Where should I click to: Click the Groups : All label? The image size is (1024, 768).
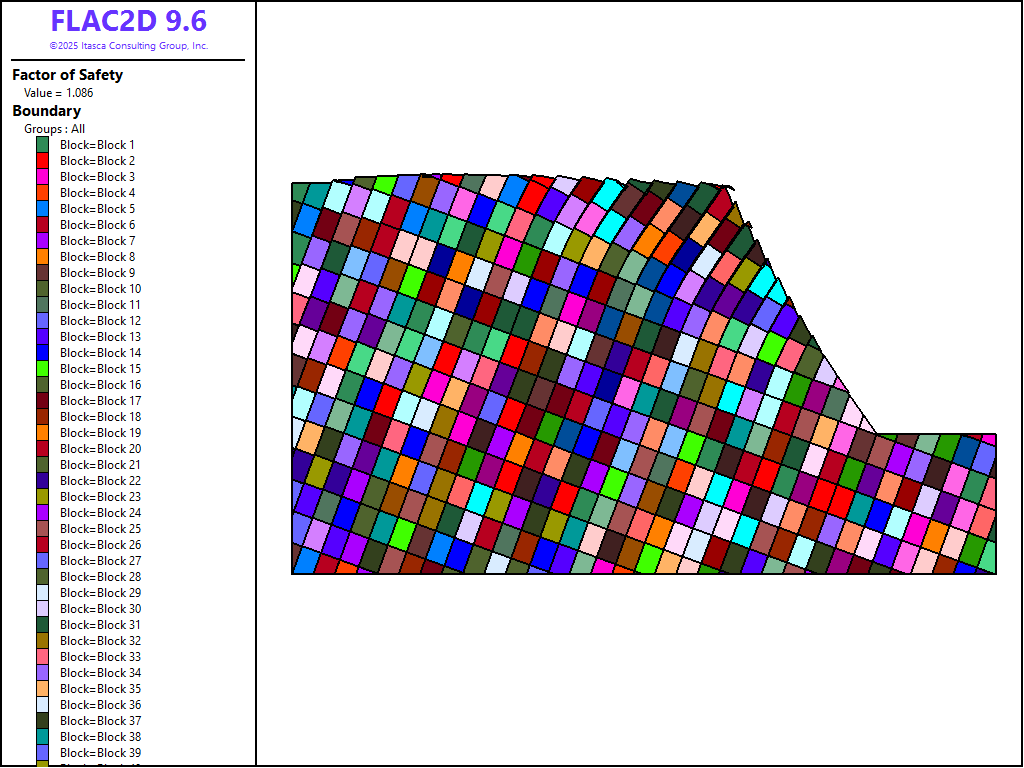[55, 129]
